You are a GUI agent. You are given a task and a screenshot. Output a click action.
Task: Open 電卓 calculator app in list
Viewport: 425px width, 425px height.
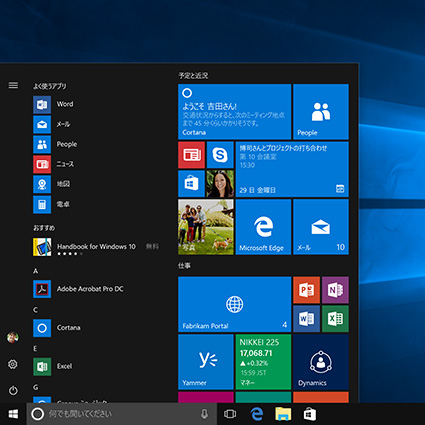click(x=52, y=204)
